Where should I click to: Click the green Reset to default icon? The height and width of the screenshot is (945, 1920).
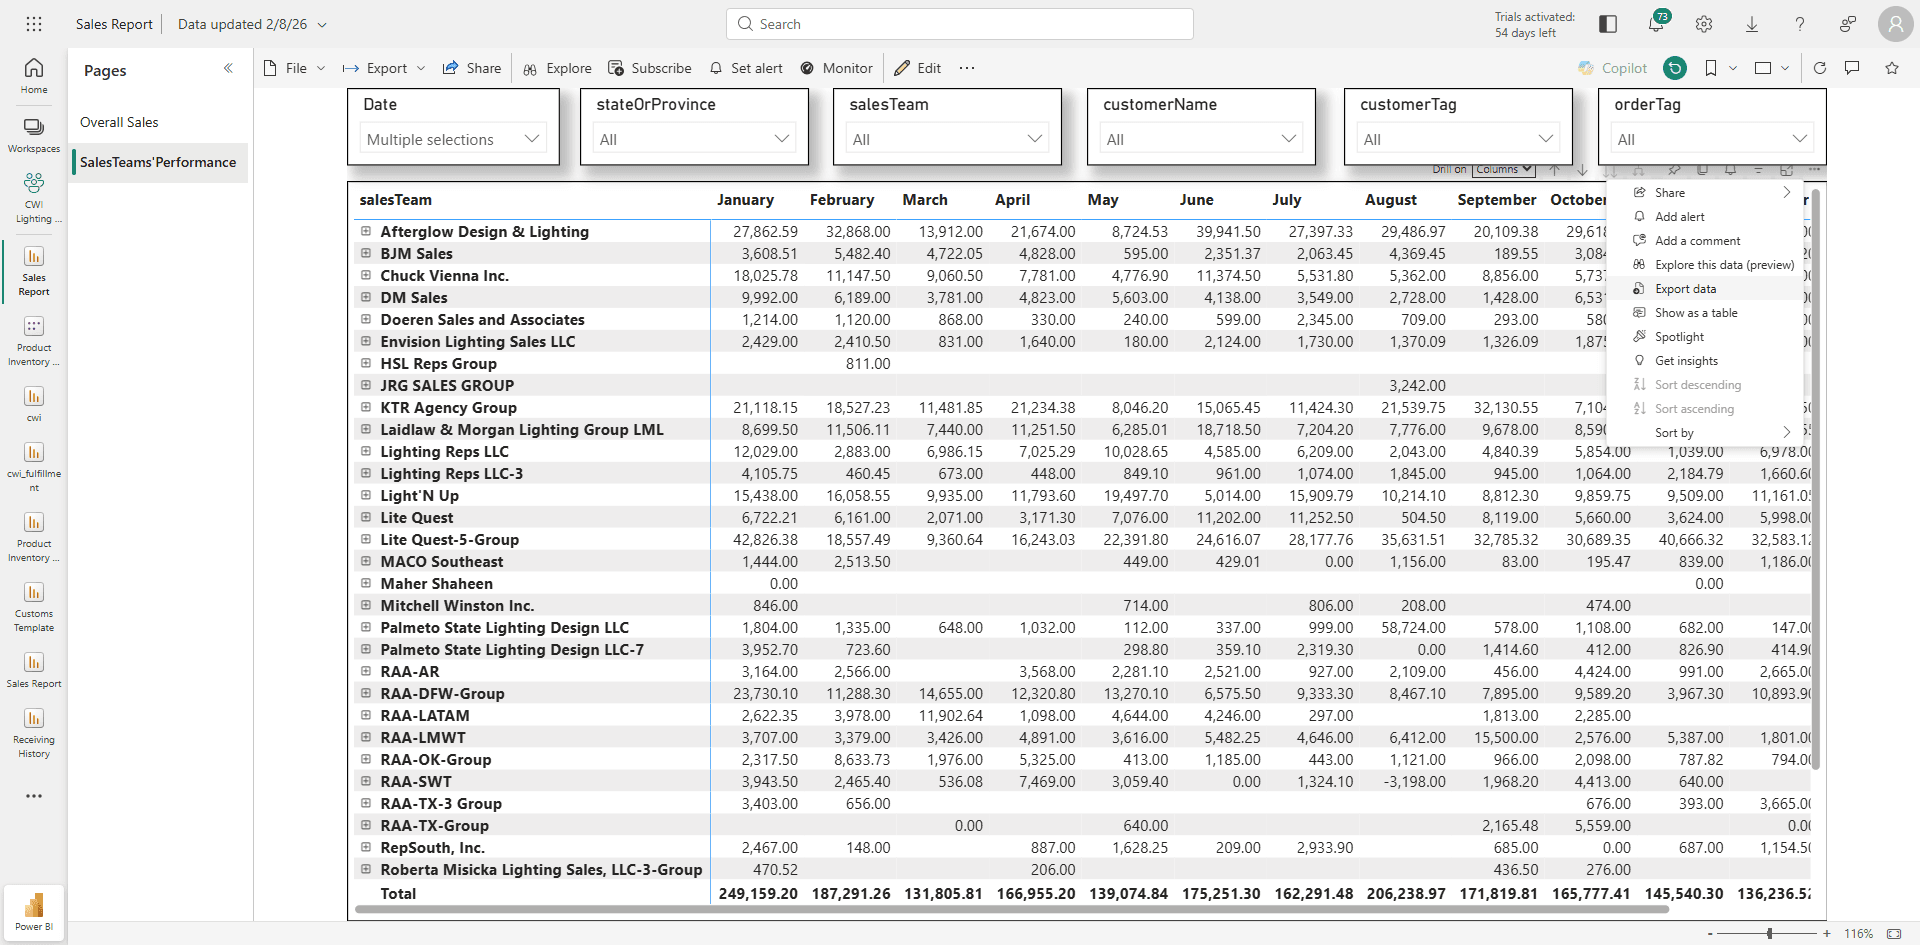pyautogui.click(x=1675, y=68)
